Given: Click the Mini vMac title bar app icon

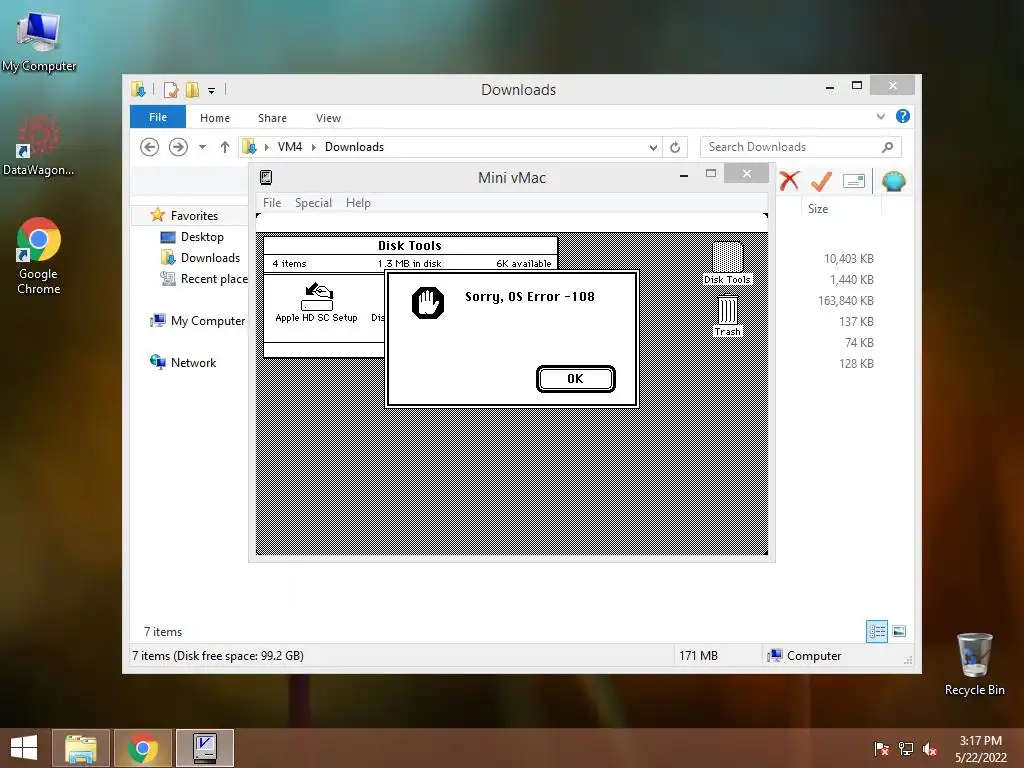Looking at the screenshot, I should (266, 178).
